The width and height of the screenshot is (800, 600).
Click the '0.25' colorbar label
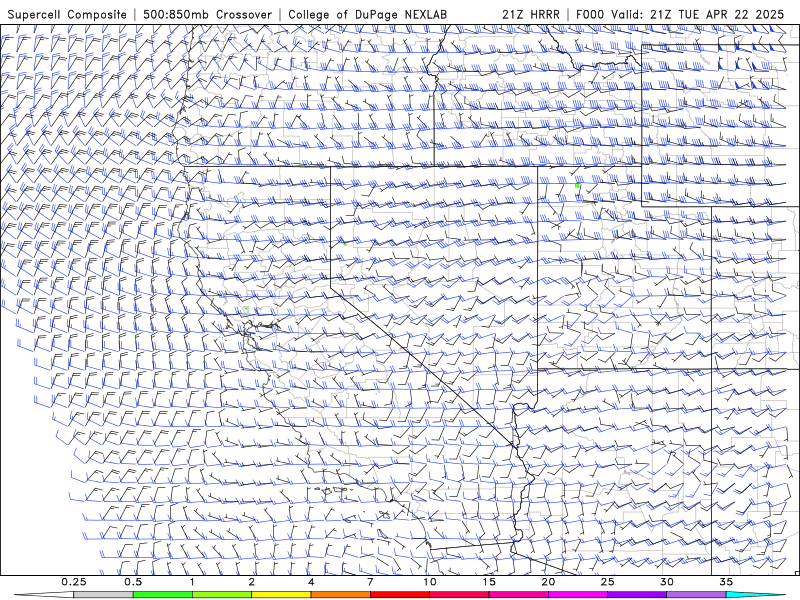[x=74, y=582]
